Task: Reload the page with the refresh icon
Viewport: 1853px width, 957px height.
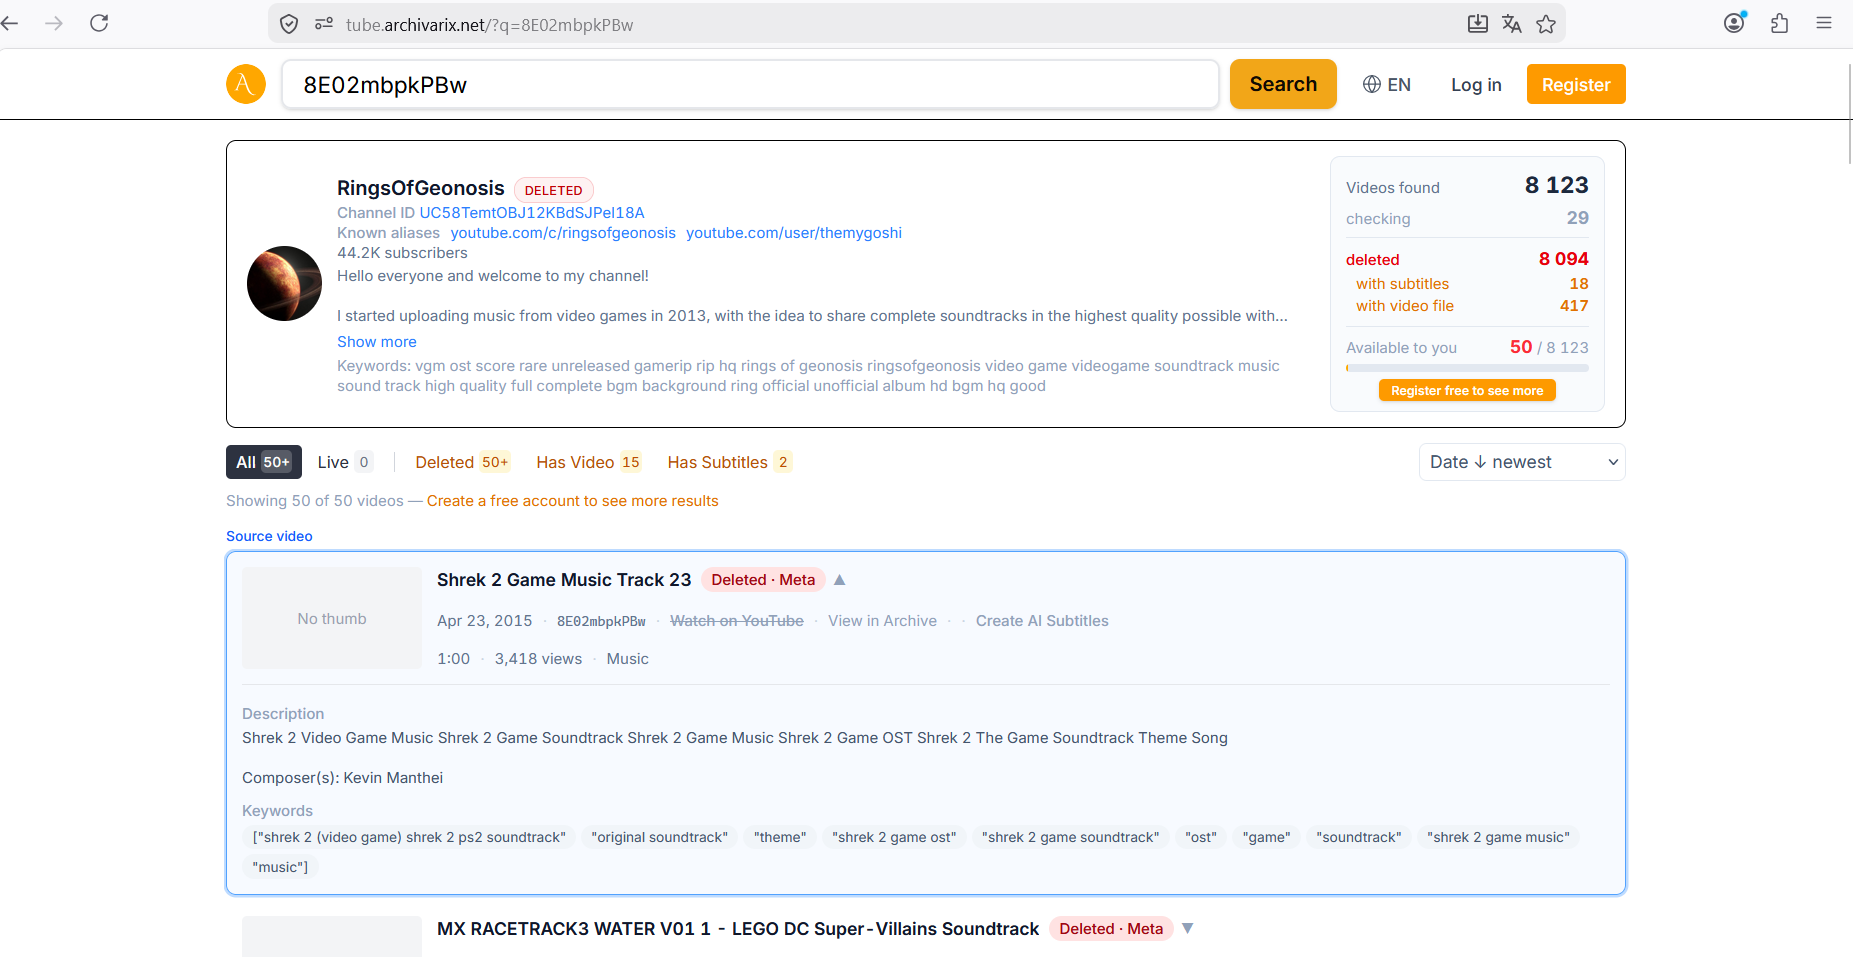Action: 99,23
